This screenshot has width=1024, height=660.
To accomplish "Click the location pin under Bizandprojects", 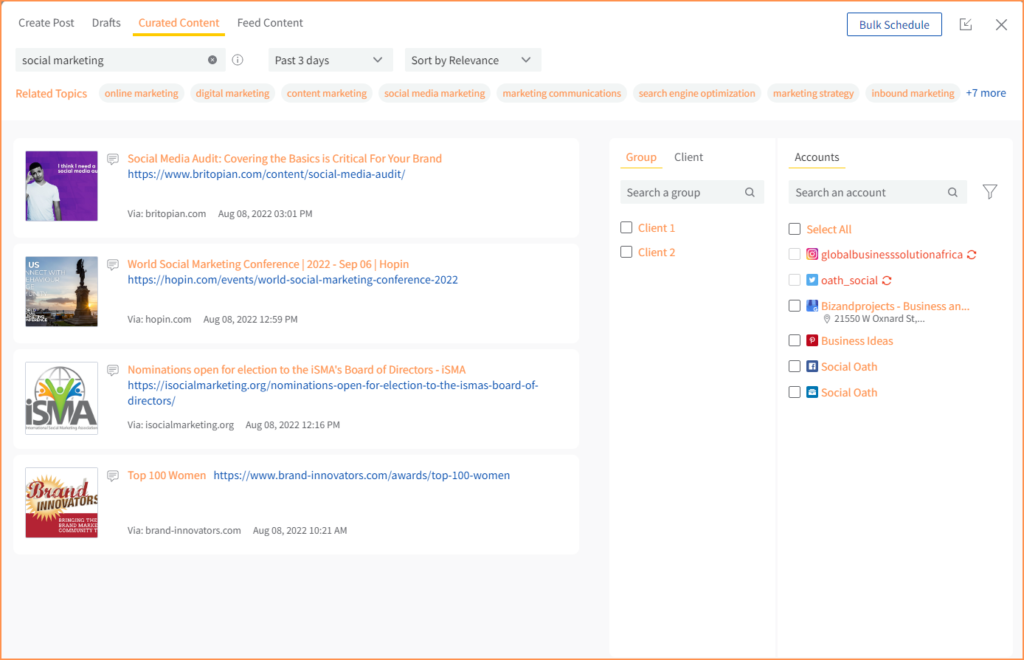I will (827, 319).
